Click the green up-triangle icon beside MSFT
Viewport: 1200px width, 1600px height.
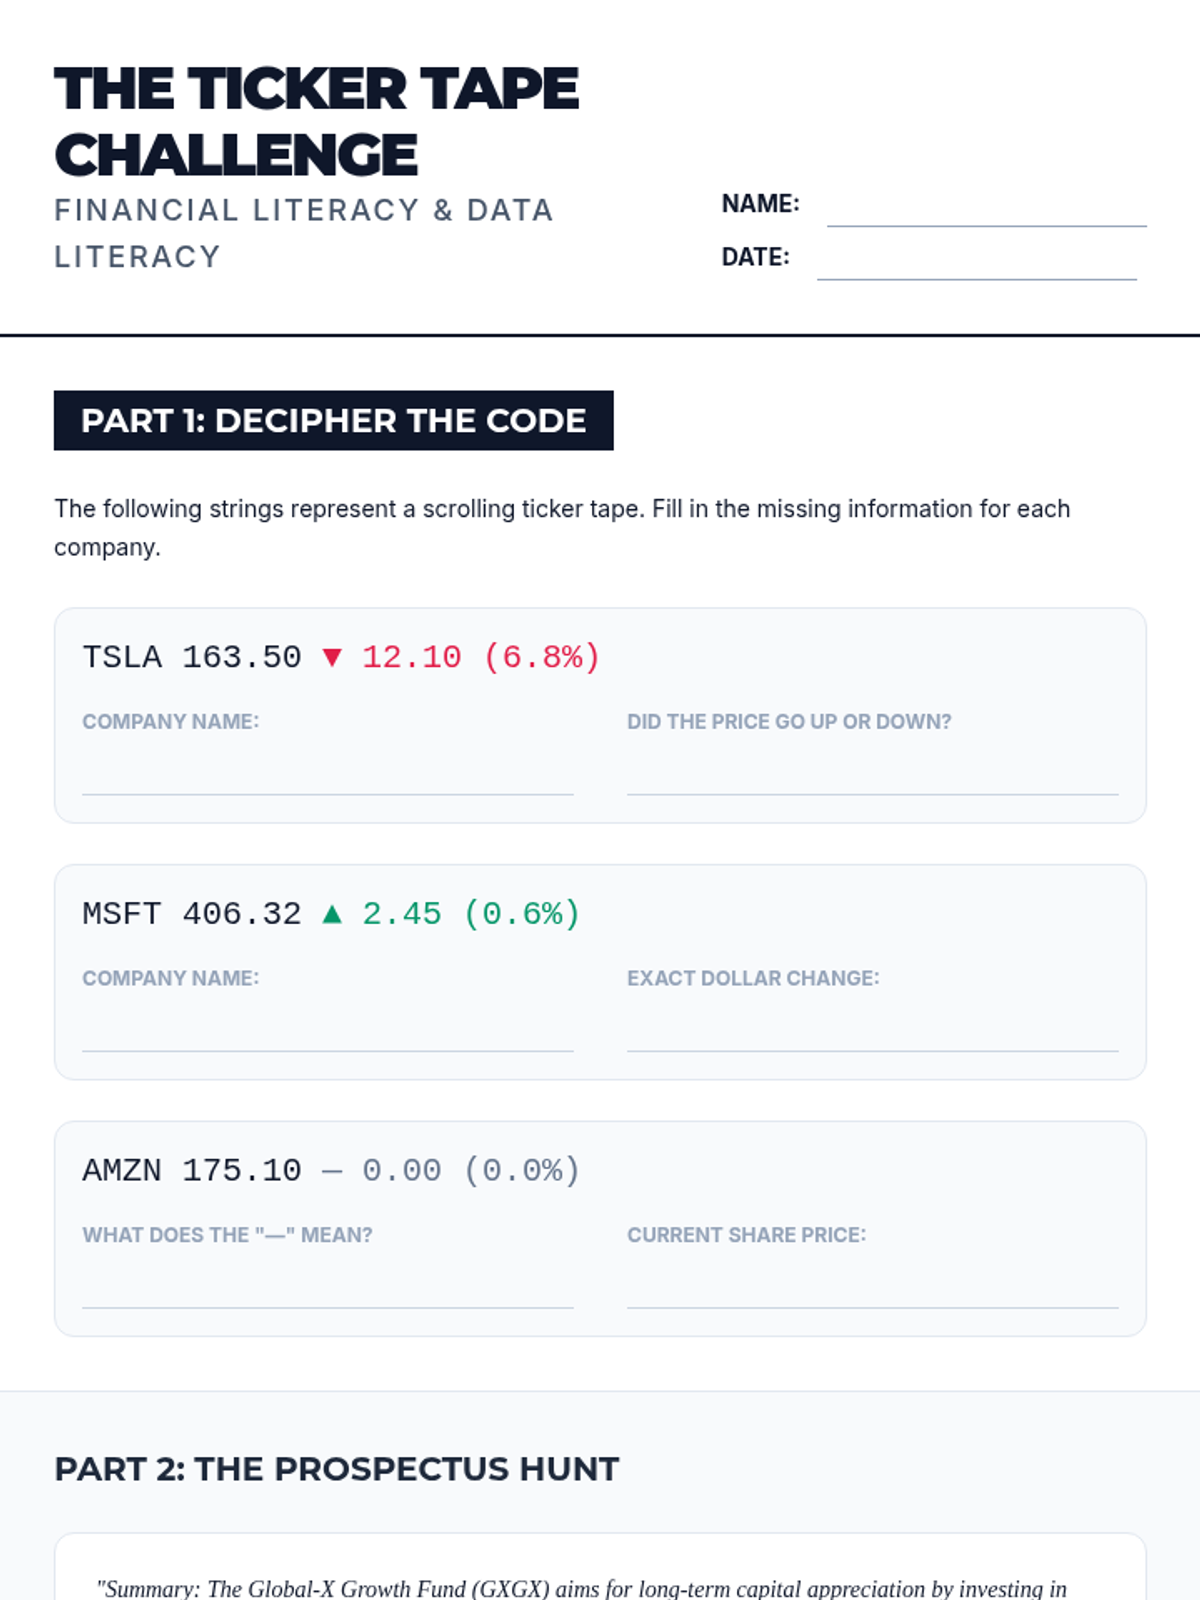point(332,913)
